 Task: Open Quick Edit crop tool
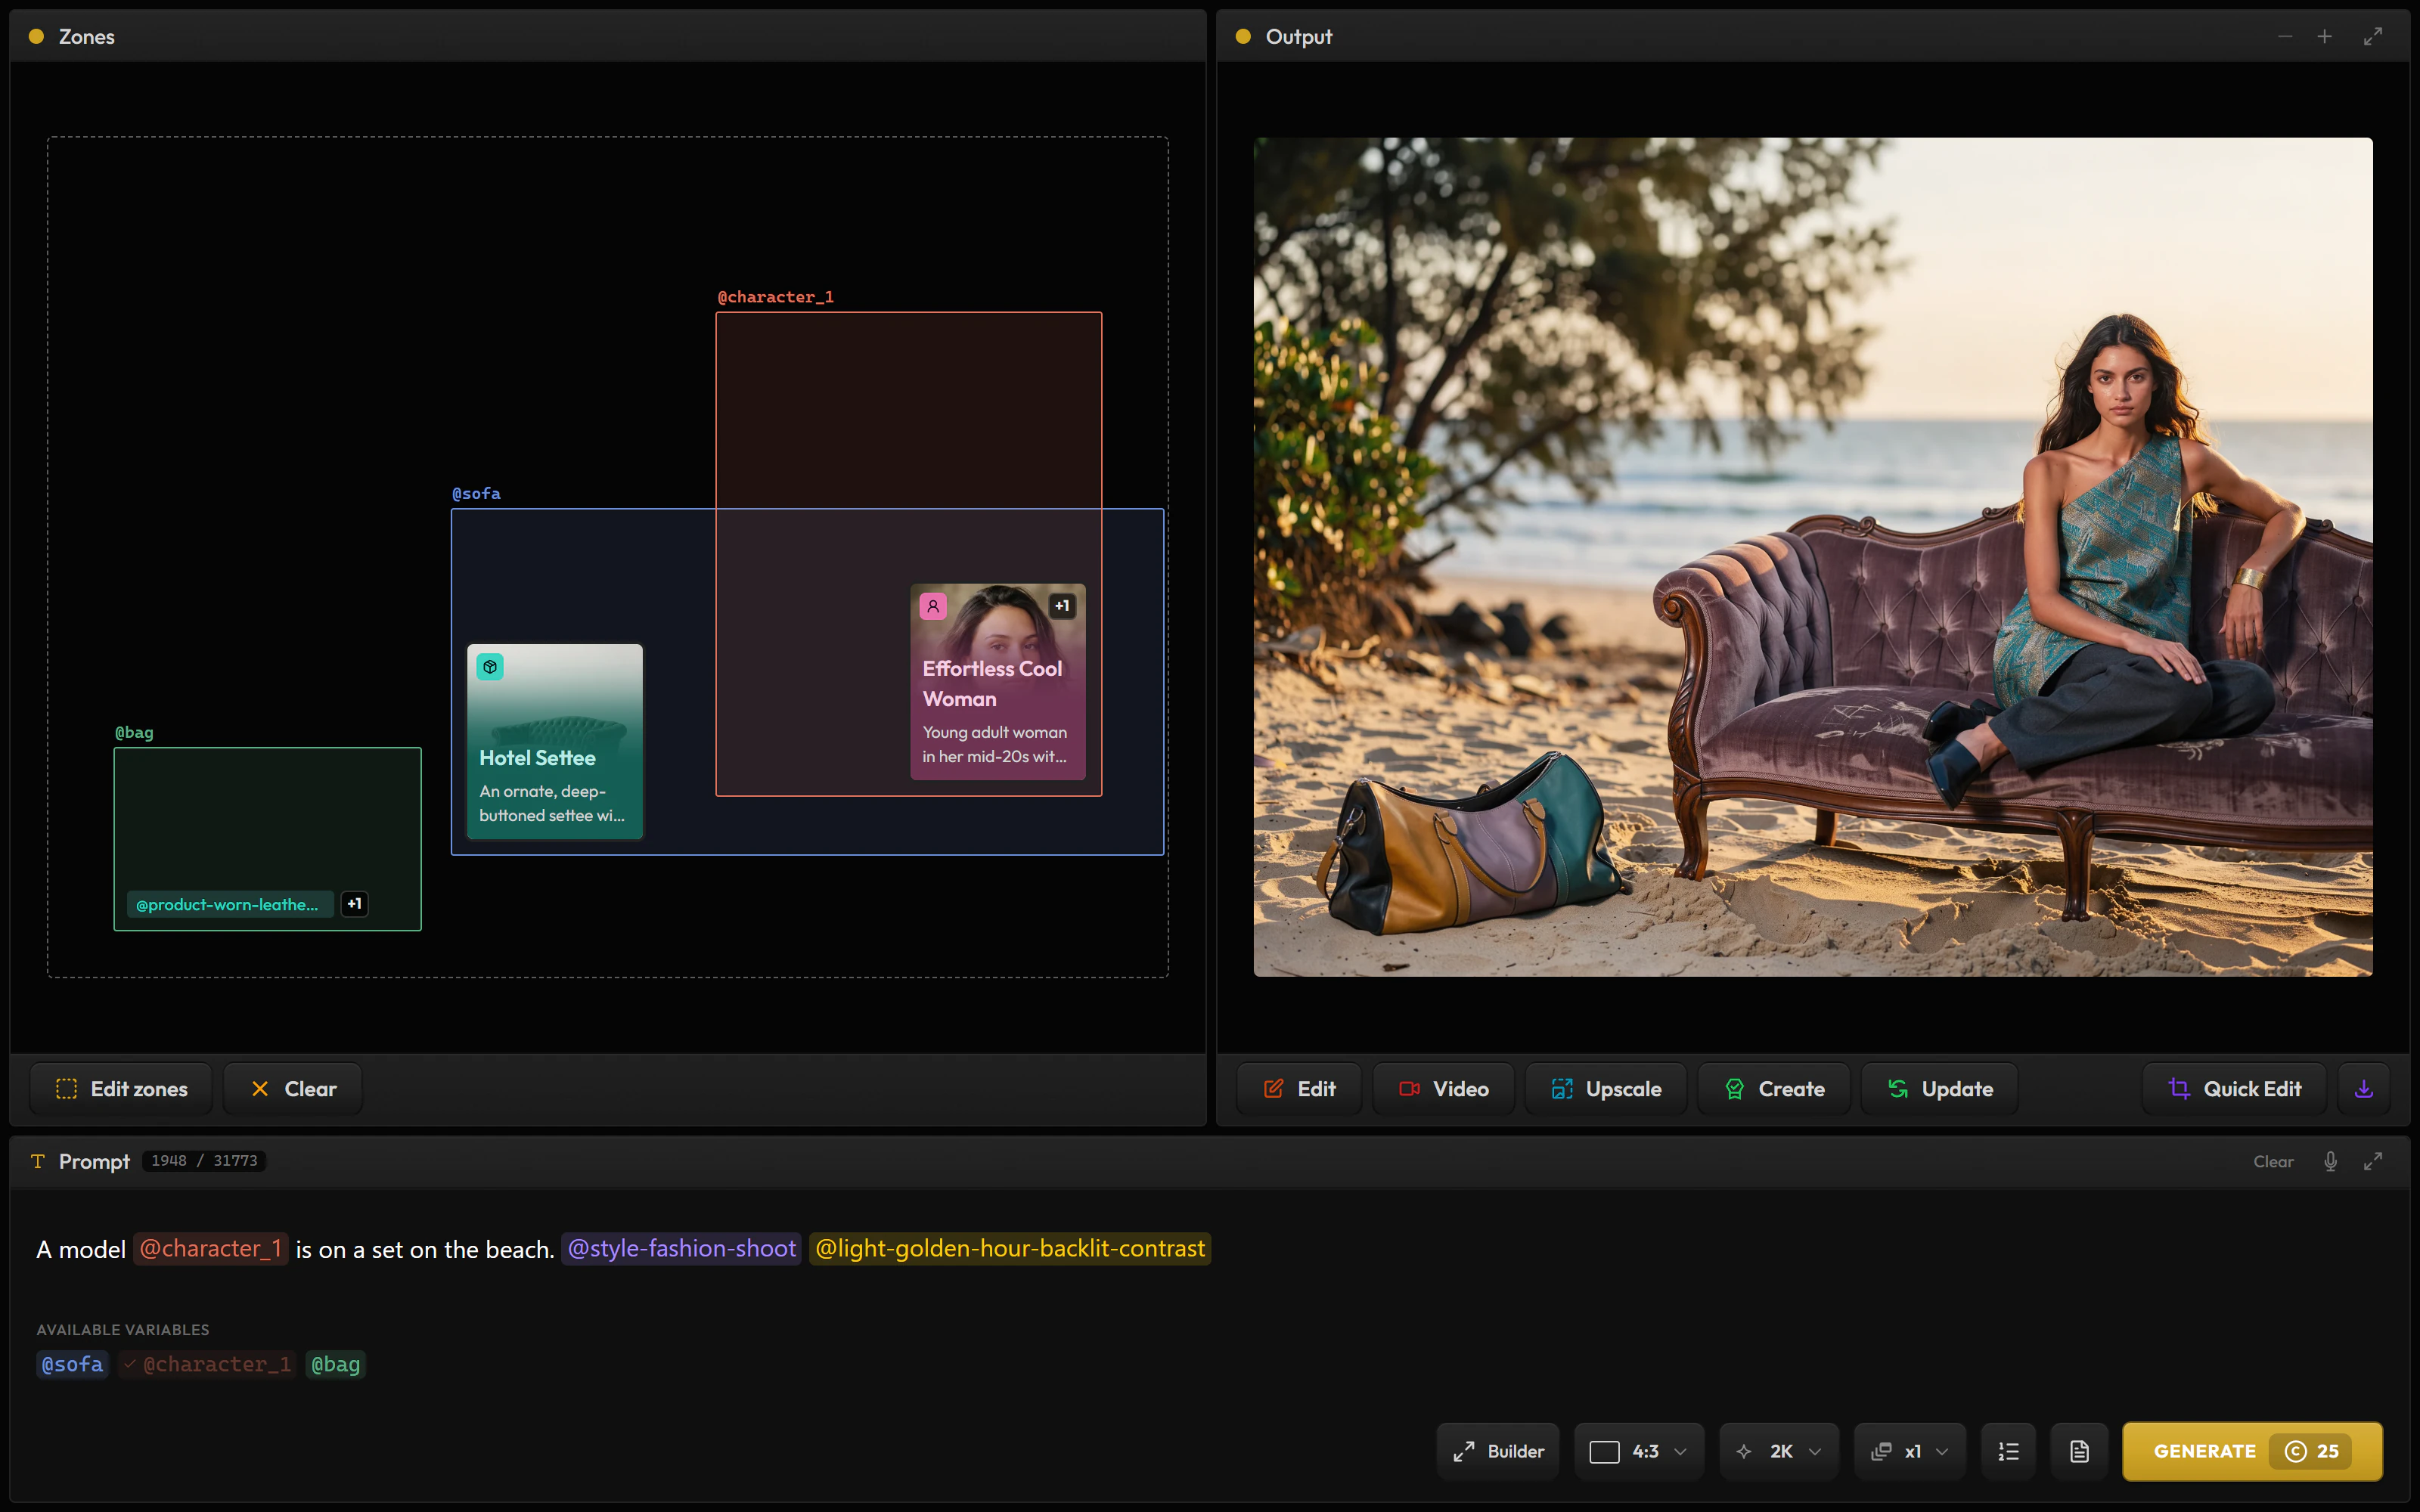[x=2234, y=1089]
